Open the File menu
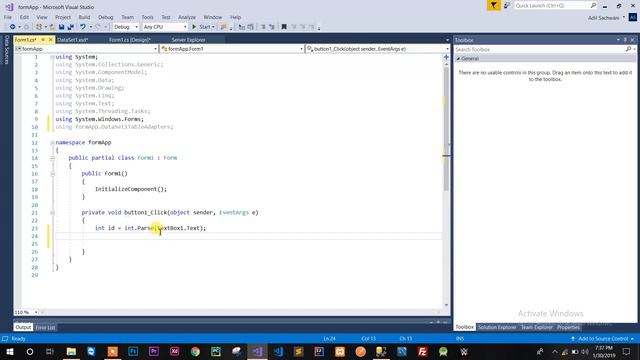This screenshot has height=360, width=640. point(8,17)
